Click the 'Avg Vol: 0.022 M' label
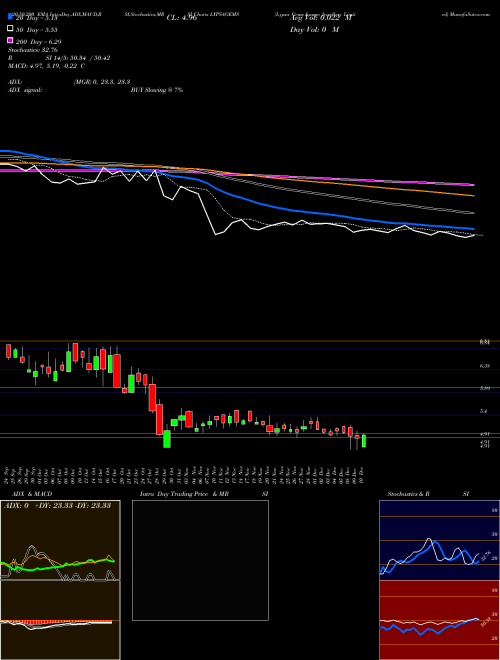 click(321, 18)
